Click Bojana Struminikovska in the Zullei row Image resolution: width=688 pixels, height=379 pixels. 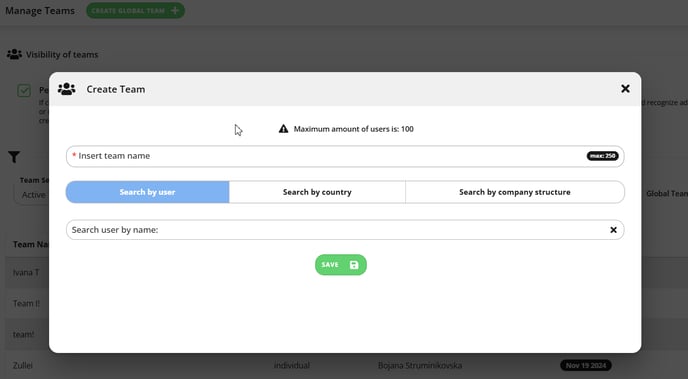420,365
